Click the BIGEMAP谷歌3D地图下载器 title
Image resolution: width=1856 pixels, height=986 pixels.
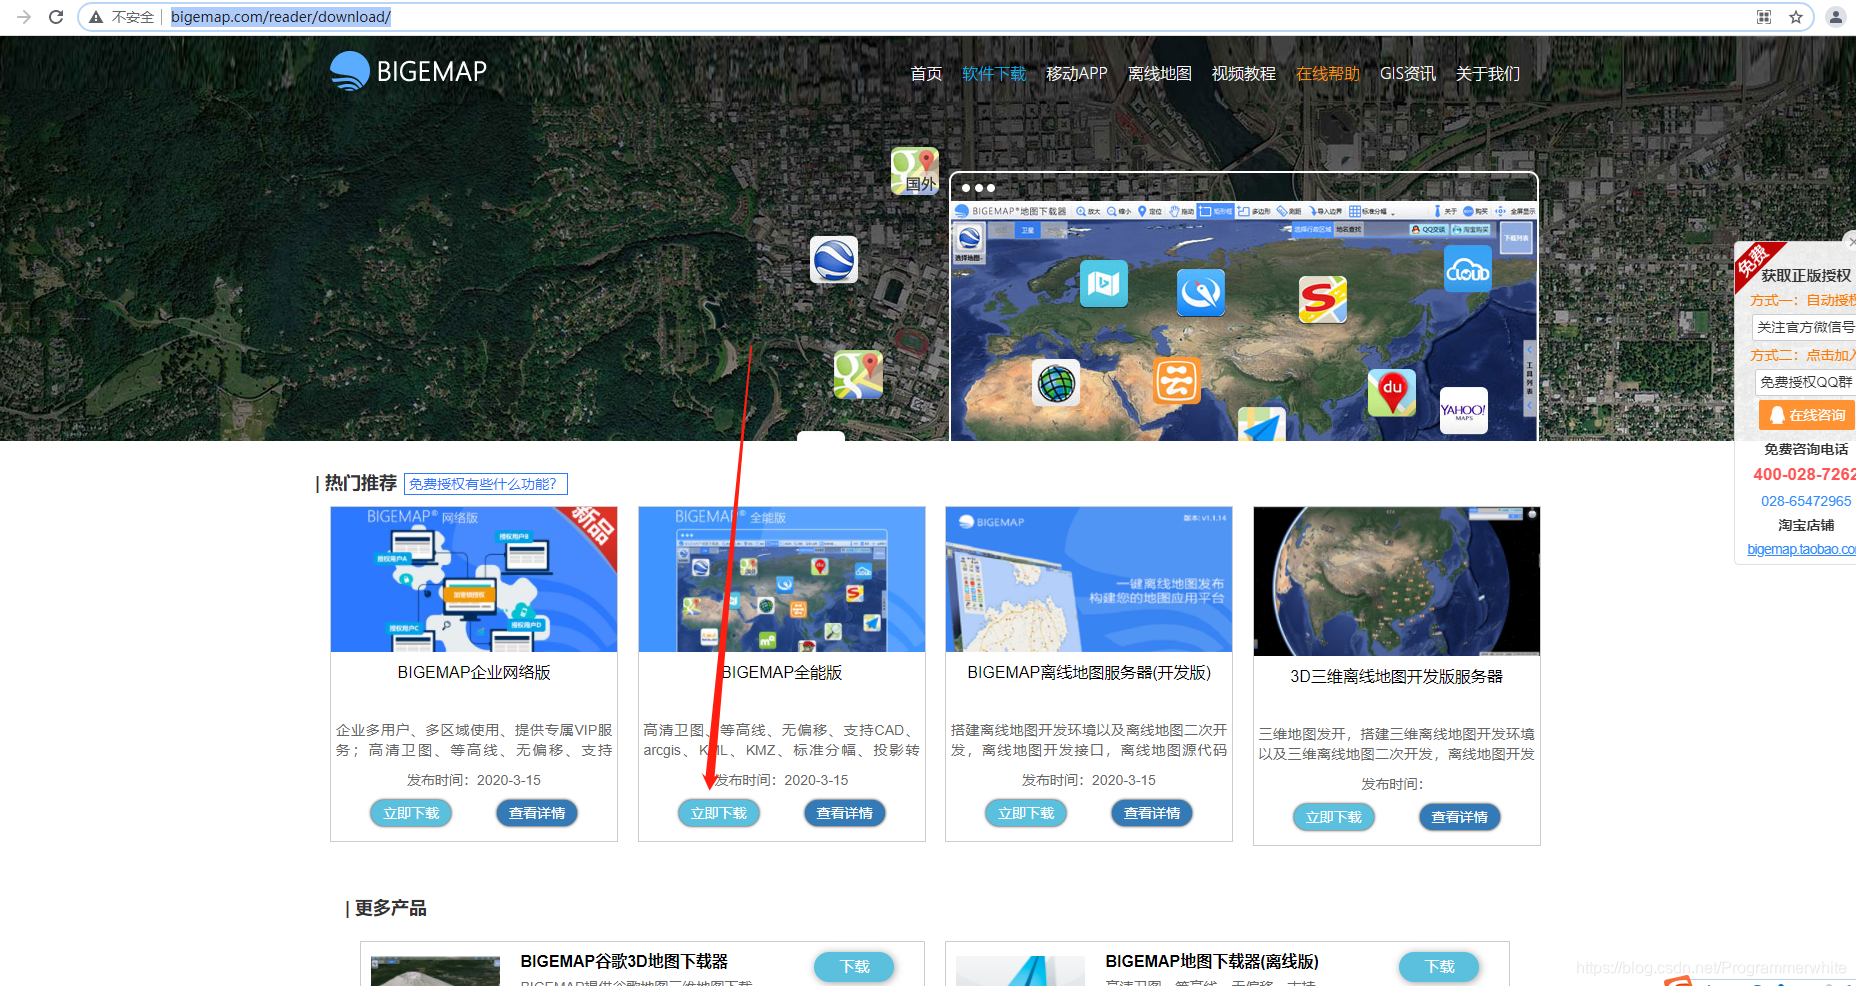(x=624, y=961)
